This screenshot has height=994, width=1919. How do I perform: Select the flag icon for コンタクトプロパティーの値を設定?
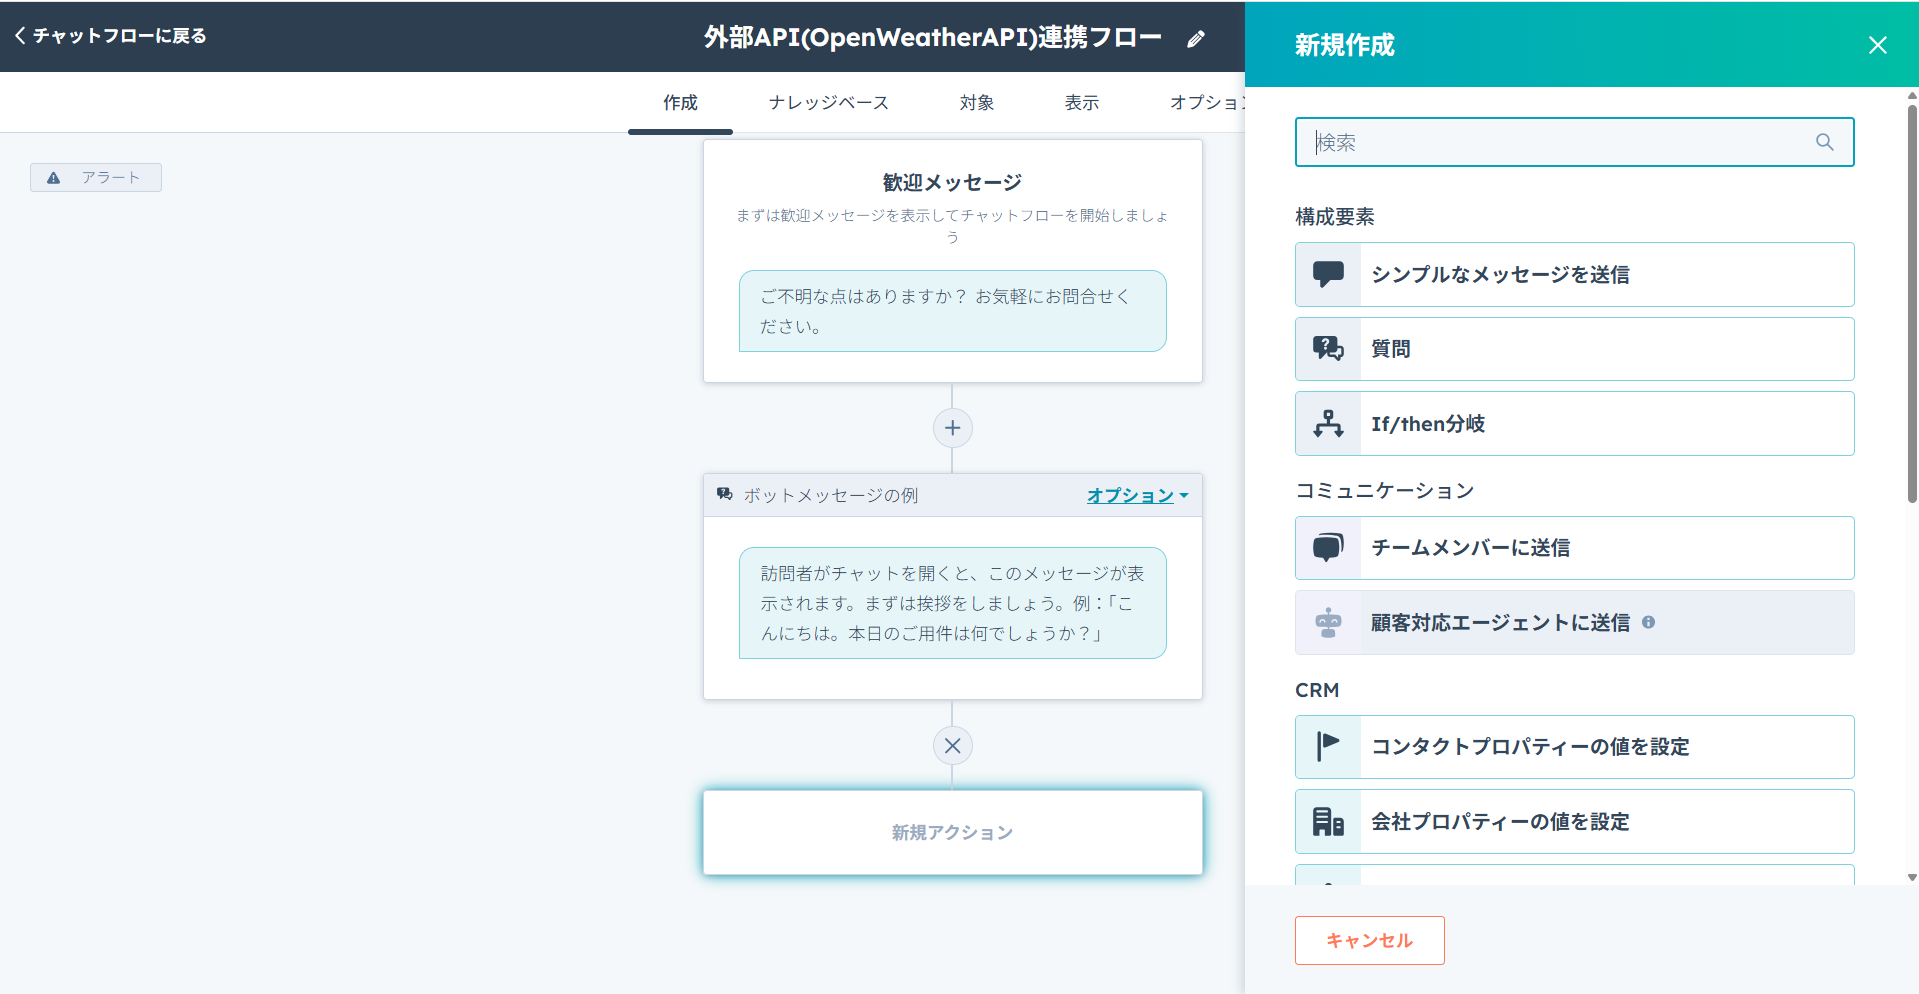point(1328,747)
